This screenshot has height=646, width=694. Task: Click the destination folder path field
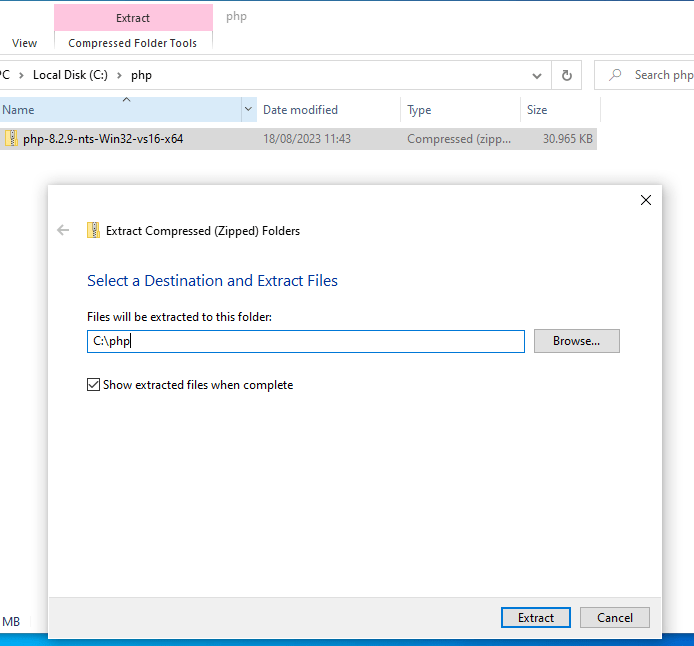[x=306, y=341]
